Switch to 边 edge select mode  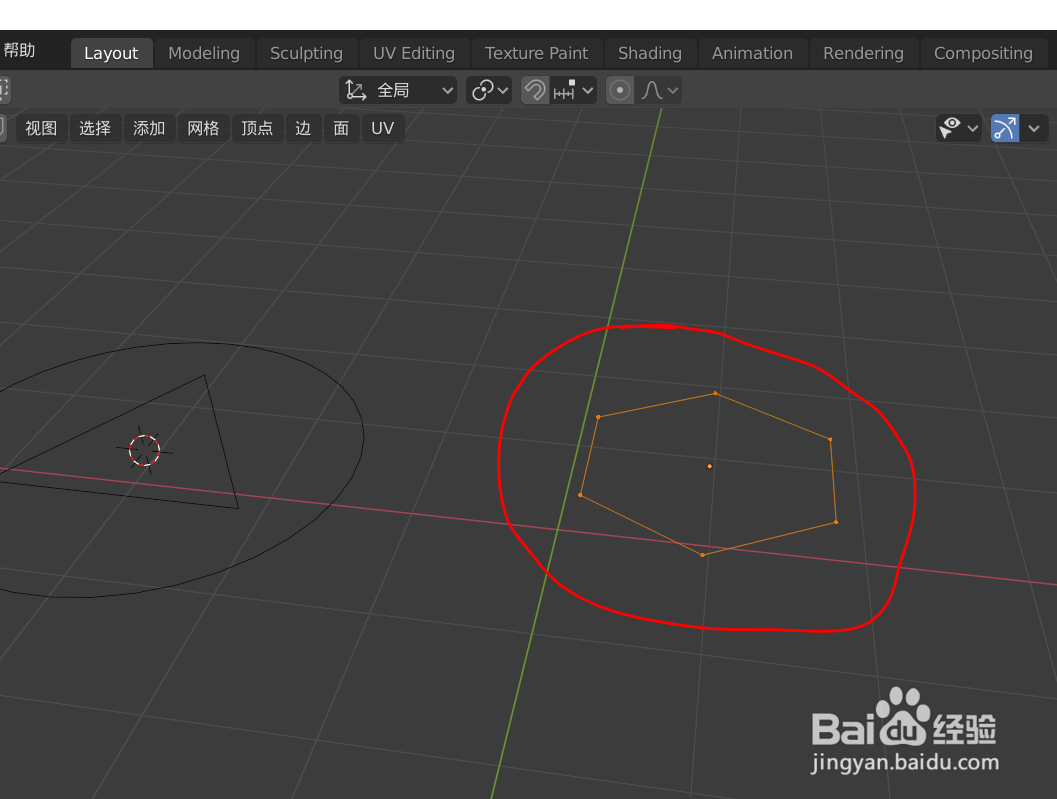(302, 128)
